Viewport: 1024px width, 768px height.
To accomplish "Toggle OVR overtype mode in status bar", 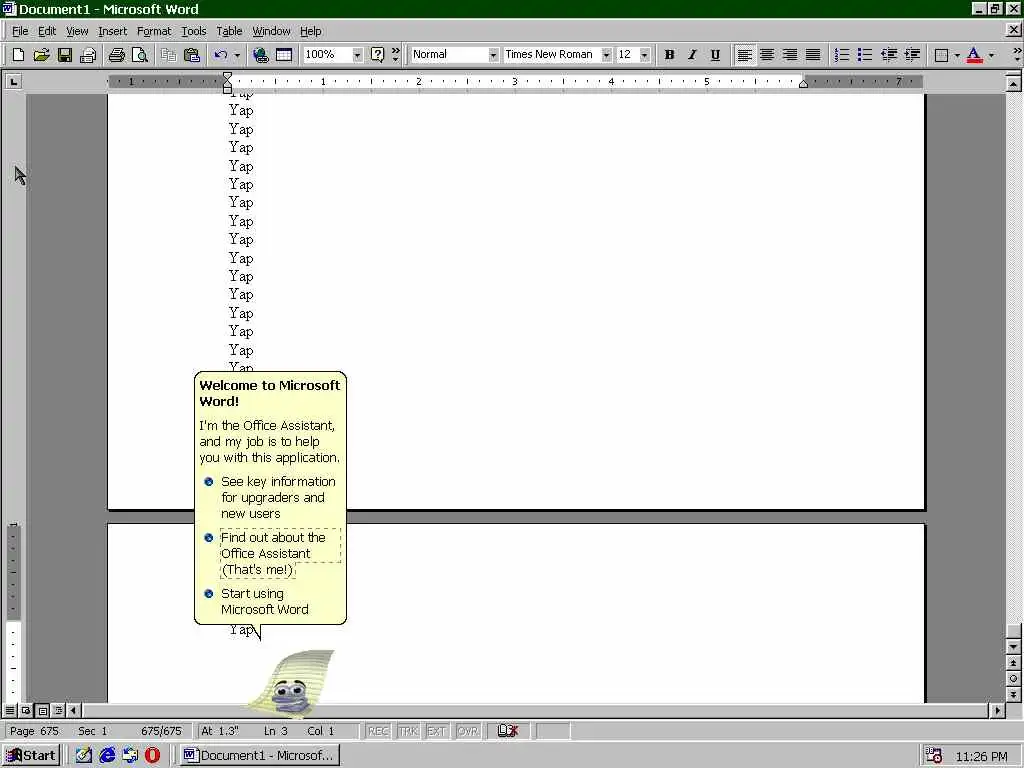I will (x=468, y=731).
